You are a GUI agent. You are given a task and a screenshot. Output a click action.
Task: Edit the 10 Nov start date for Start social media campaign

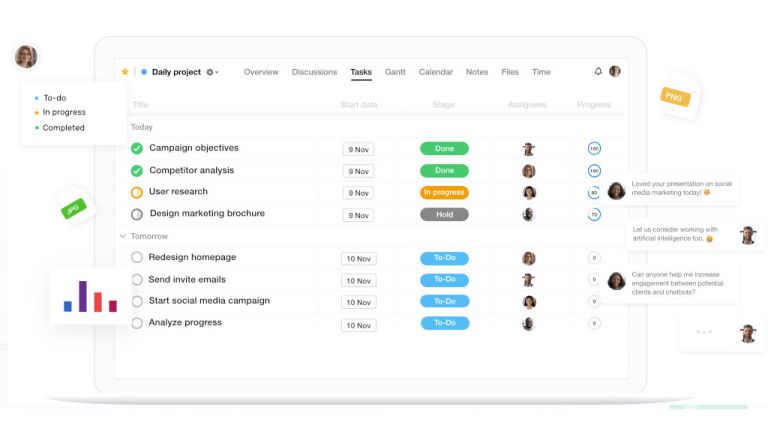(359, 302)
